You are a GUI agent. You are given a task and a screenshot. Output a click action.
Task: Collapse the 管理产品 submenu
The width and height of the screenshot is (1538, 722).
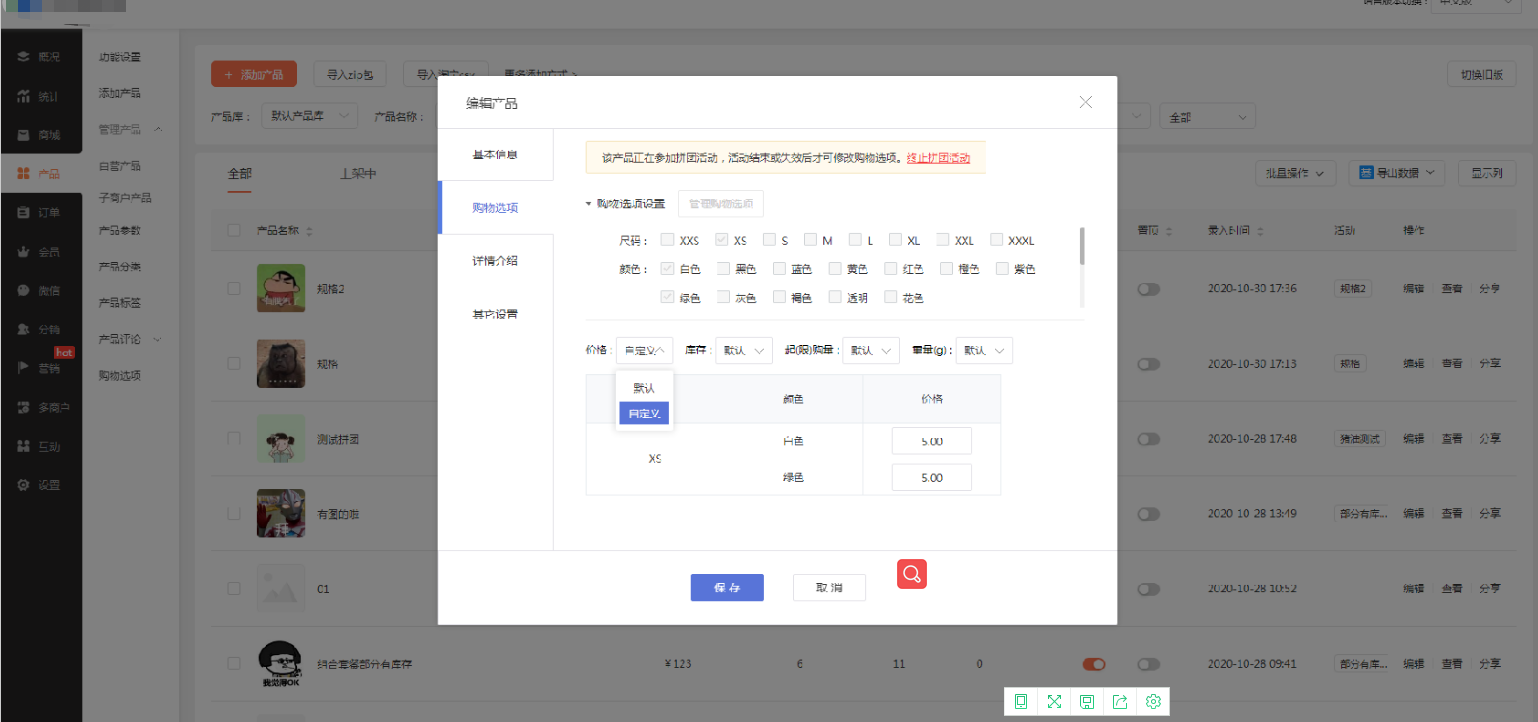point(158,129)
